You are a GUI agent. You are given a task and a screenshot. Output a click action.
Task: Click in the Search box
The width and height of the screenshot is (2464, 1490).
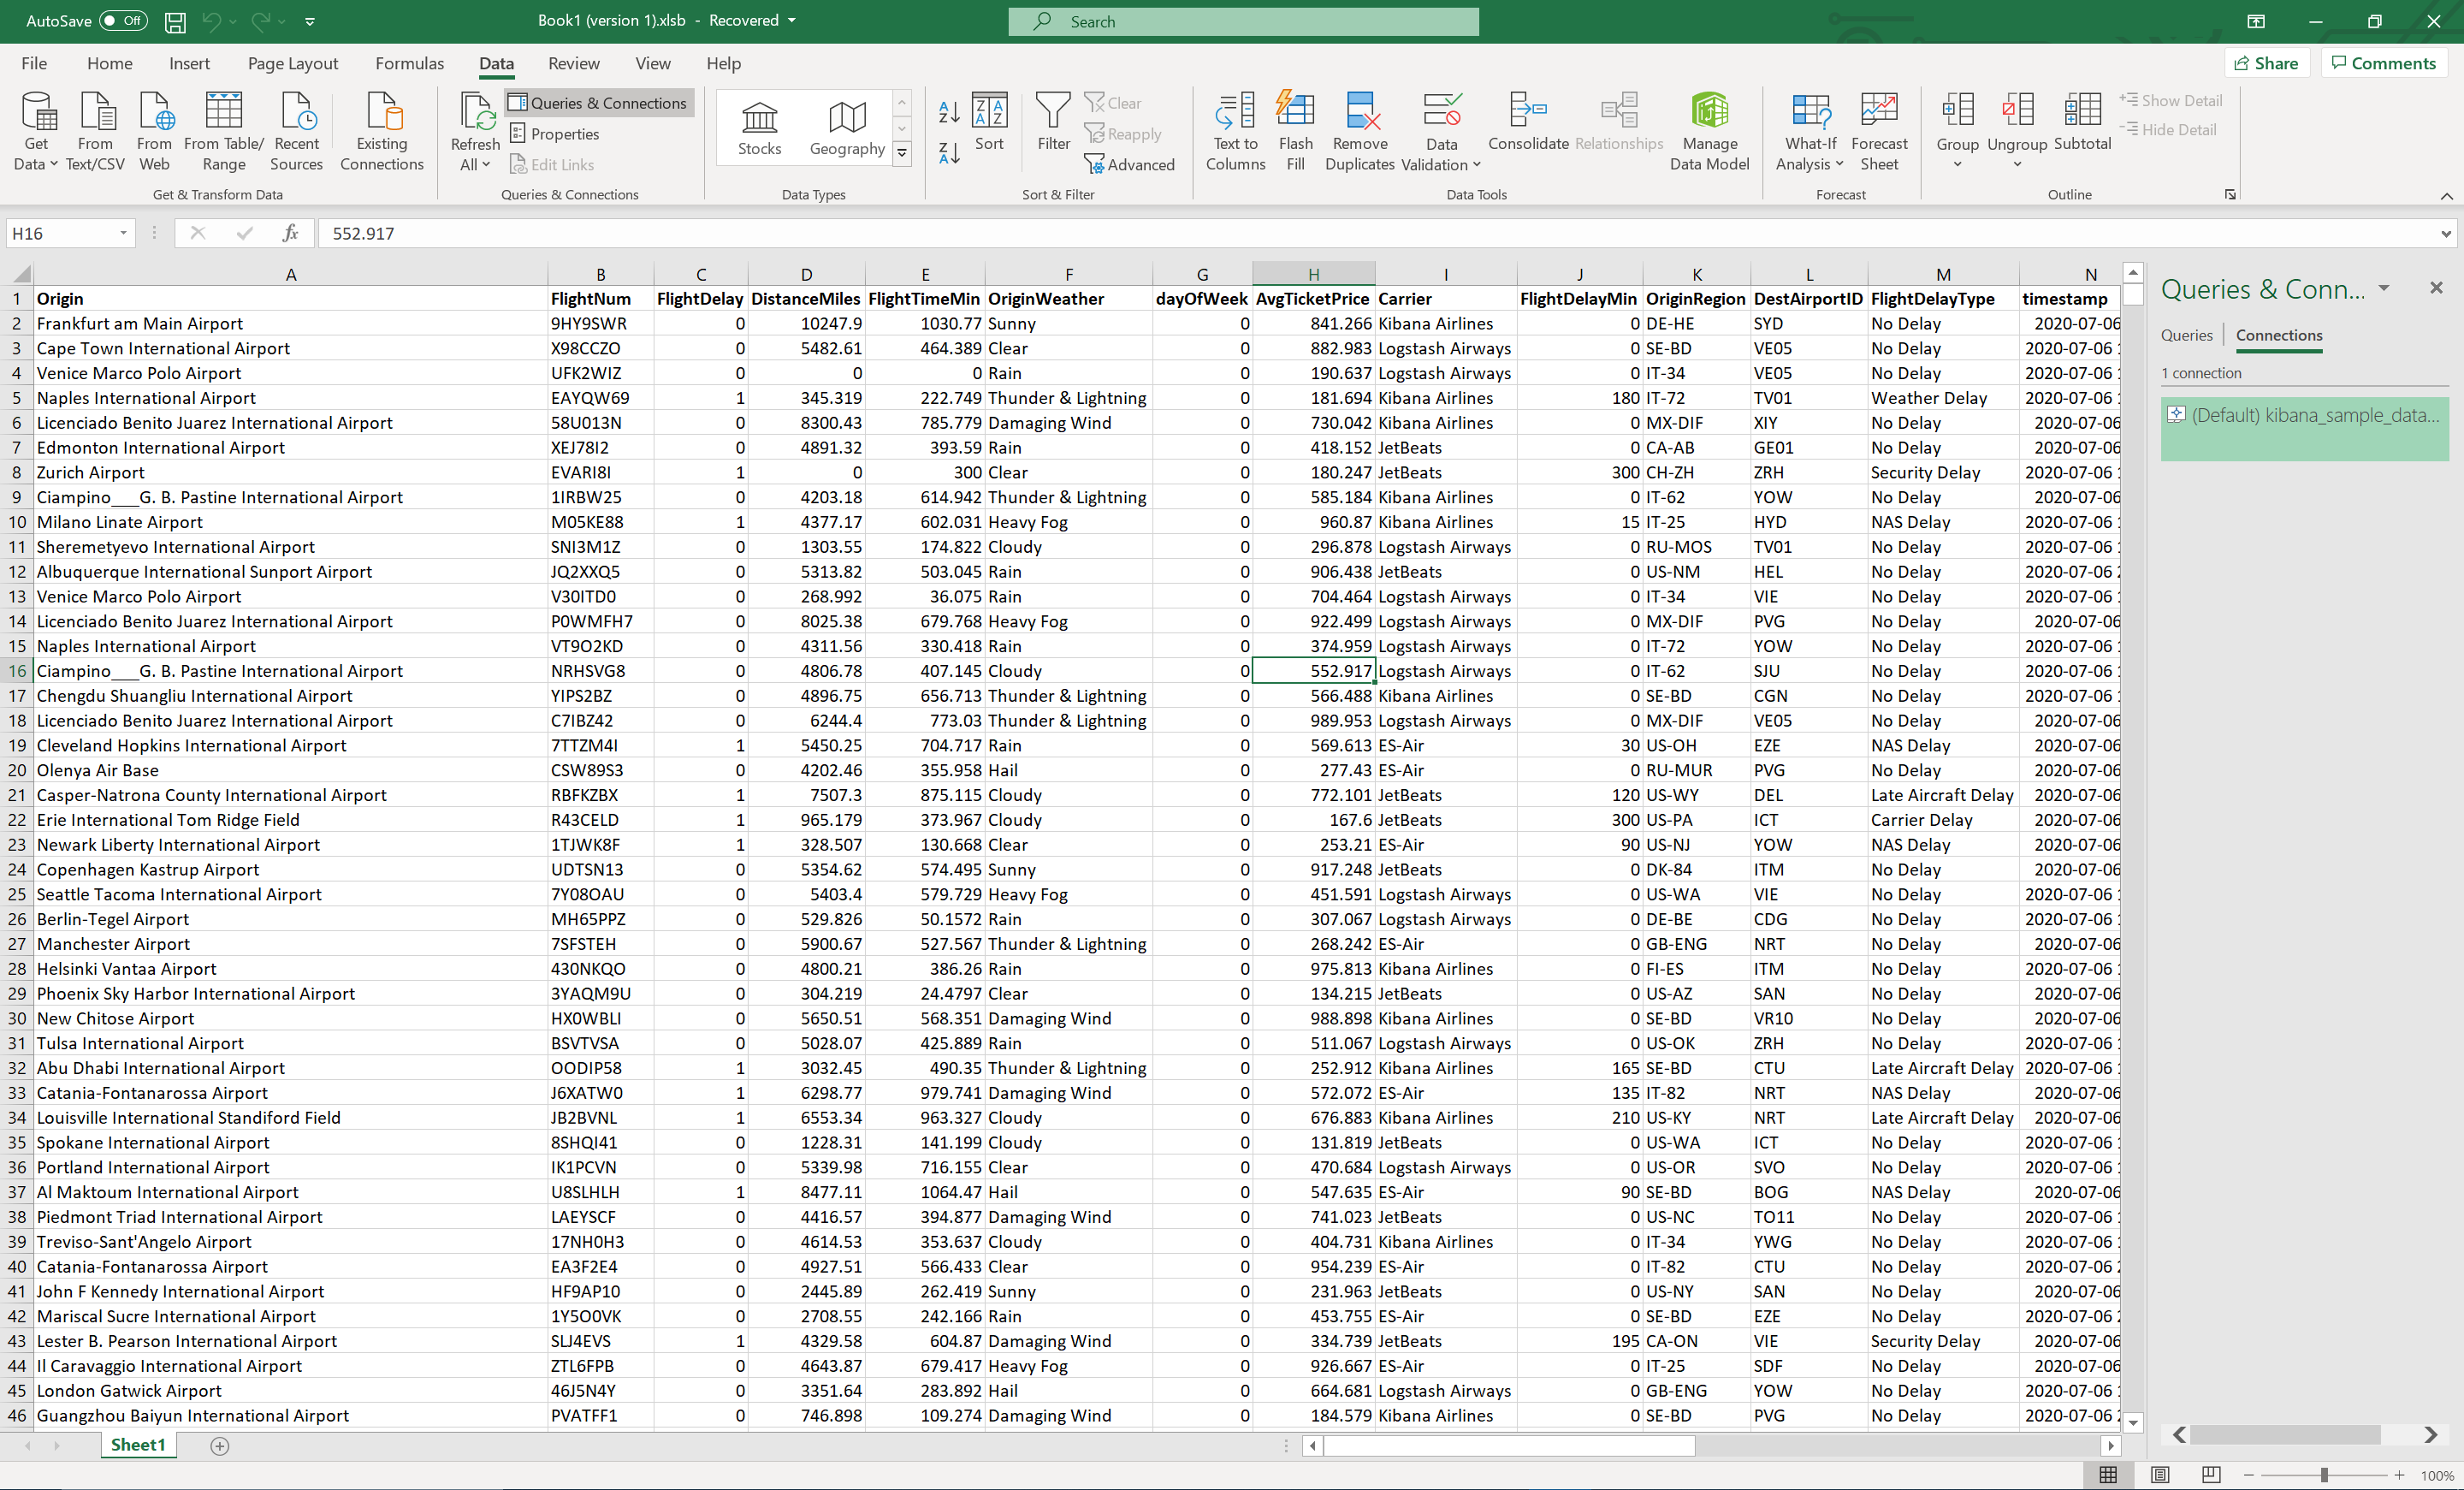[1243, 21]
